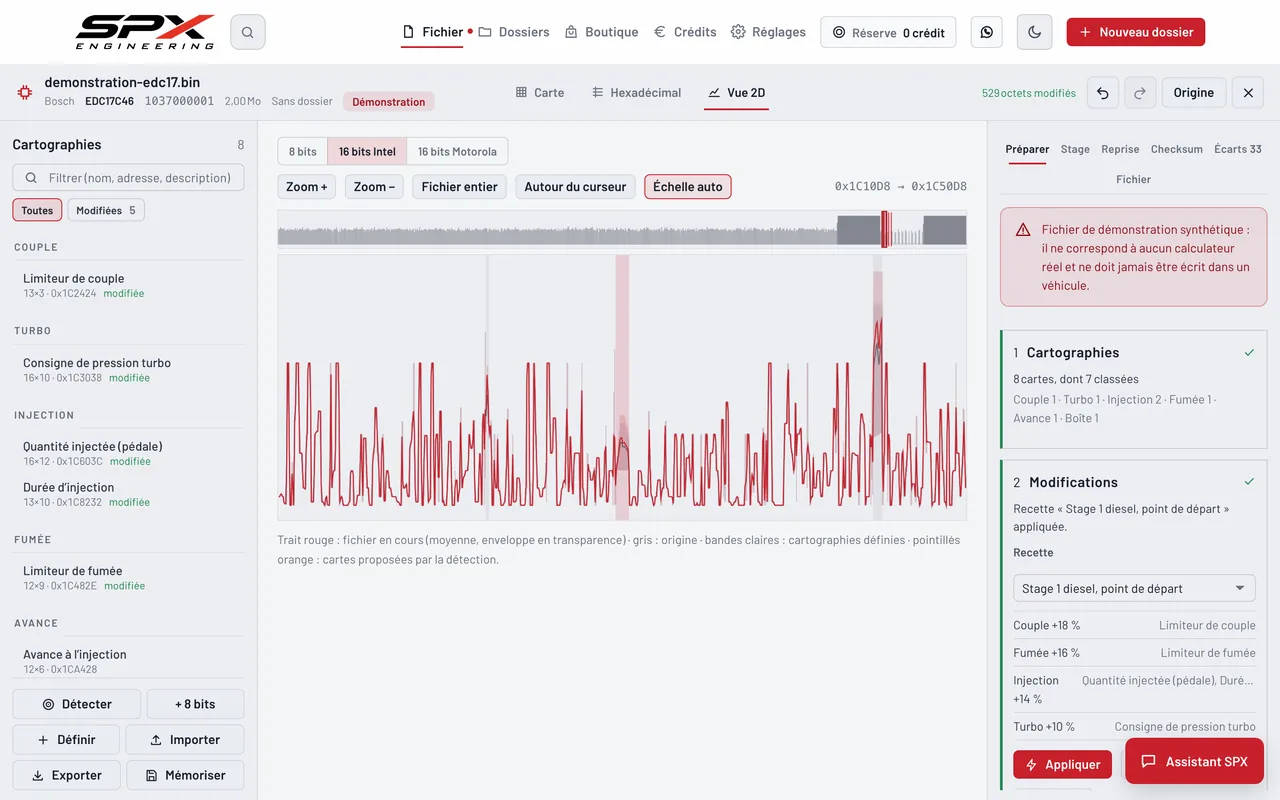Click Détecter cartographies button
The width and height of the screenshot is (1280, 800).
click(76, 704)
